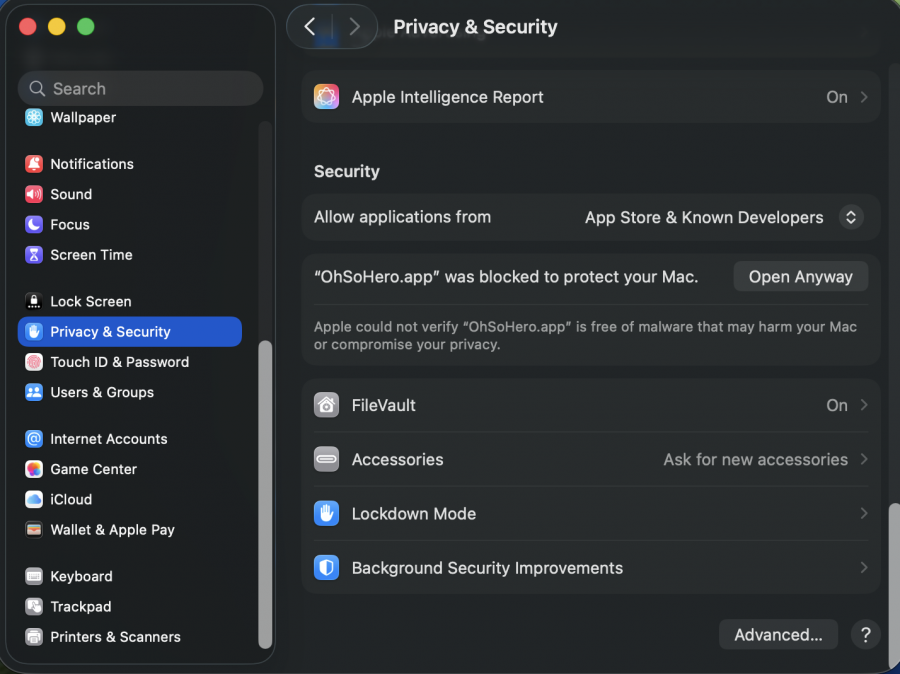Screen dimensions: 900x674
Task: Click the Wallet & Apple Pay card icon
Action: (x=34, y=529)
